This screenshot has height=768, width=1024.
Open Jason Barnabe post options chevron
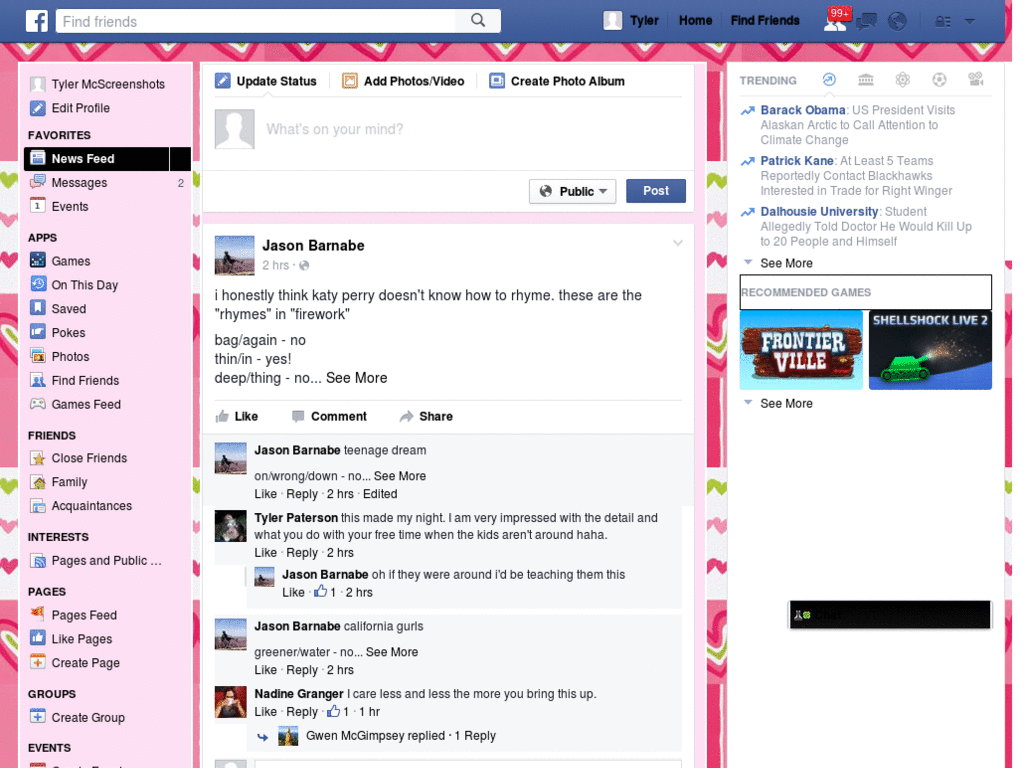(x=678, y=243)
